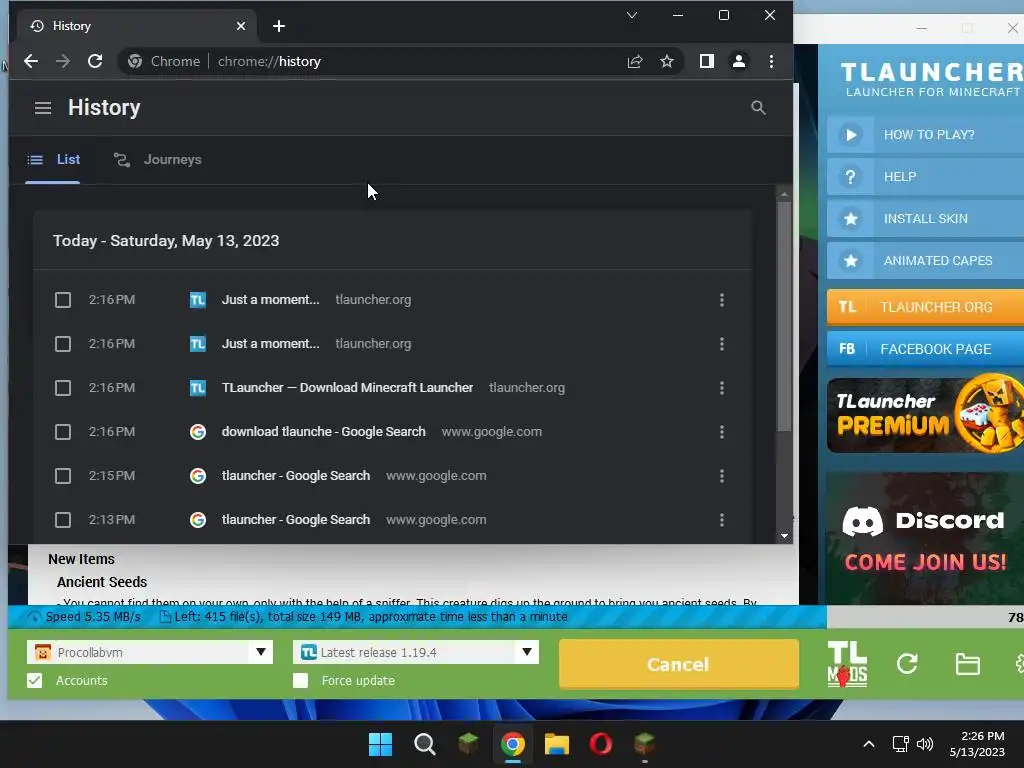Show hidden system tray icons
The image size is (1024, 768).
[x=869, y=744]
